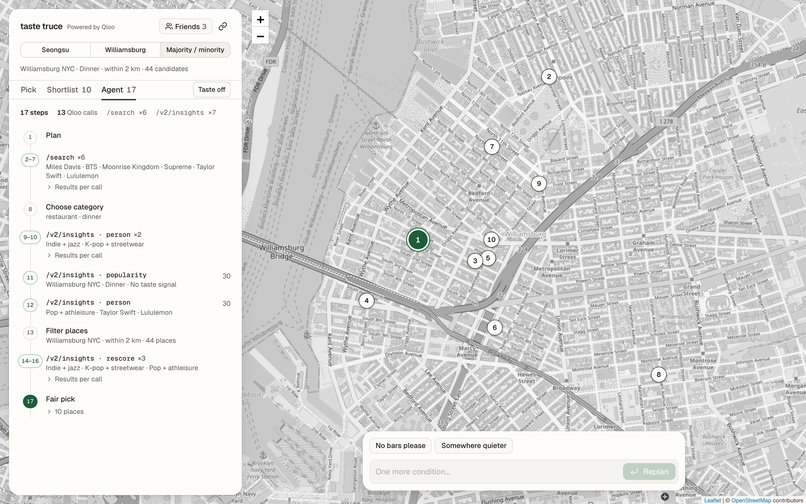The width and height of the screenshot is (806, 504).
Task: Zoom out on the map
Action: tap(260, 36)
